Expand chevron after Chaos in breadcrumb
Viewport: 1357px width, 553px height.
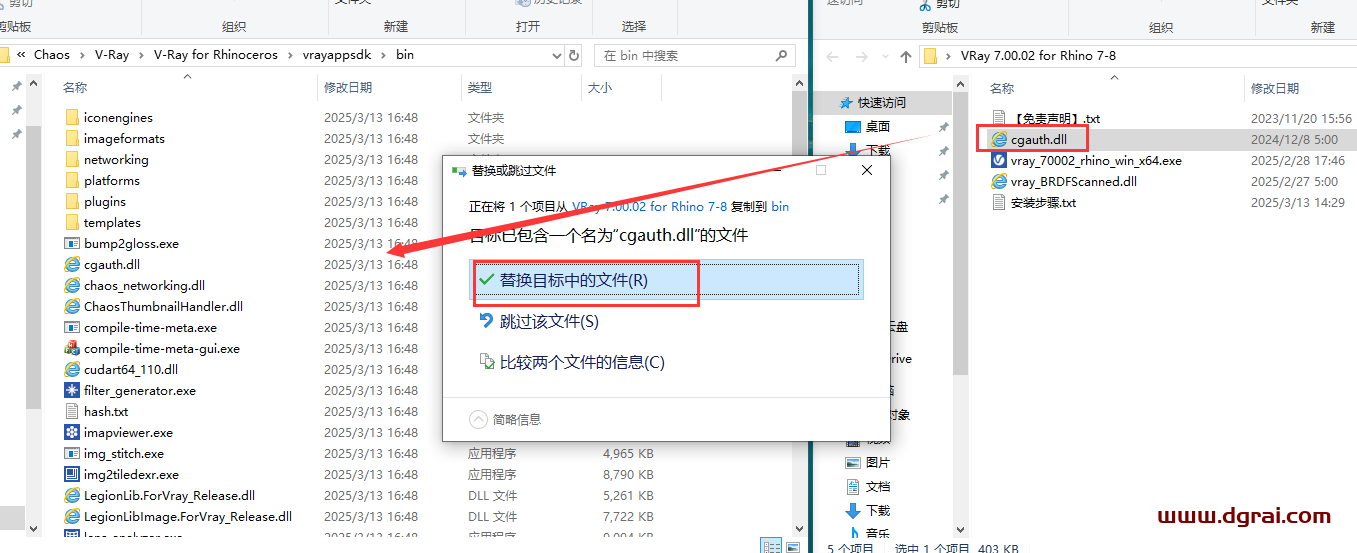pos(81,55)
